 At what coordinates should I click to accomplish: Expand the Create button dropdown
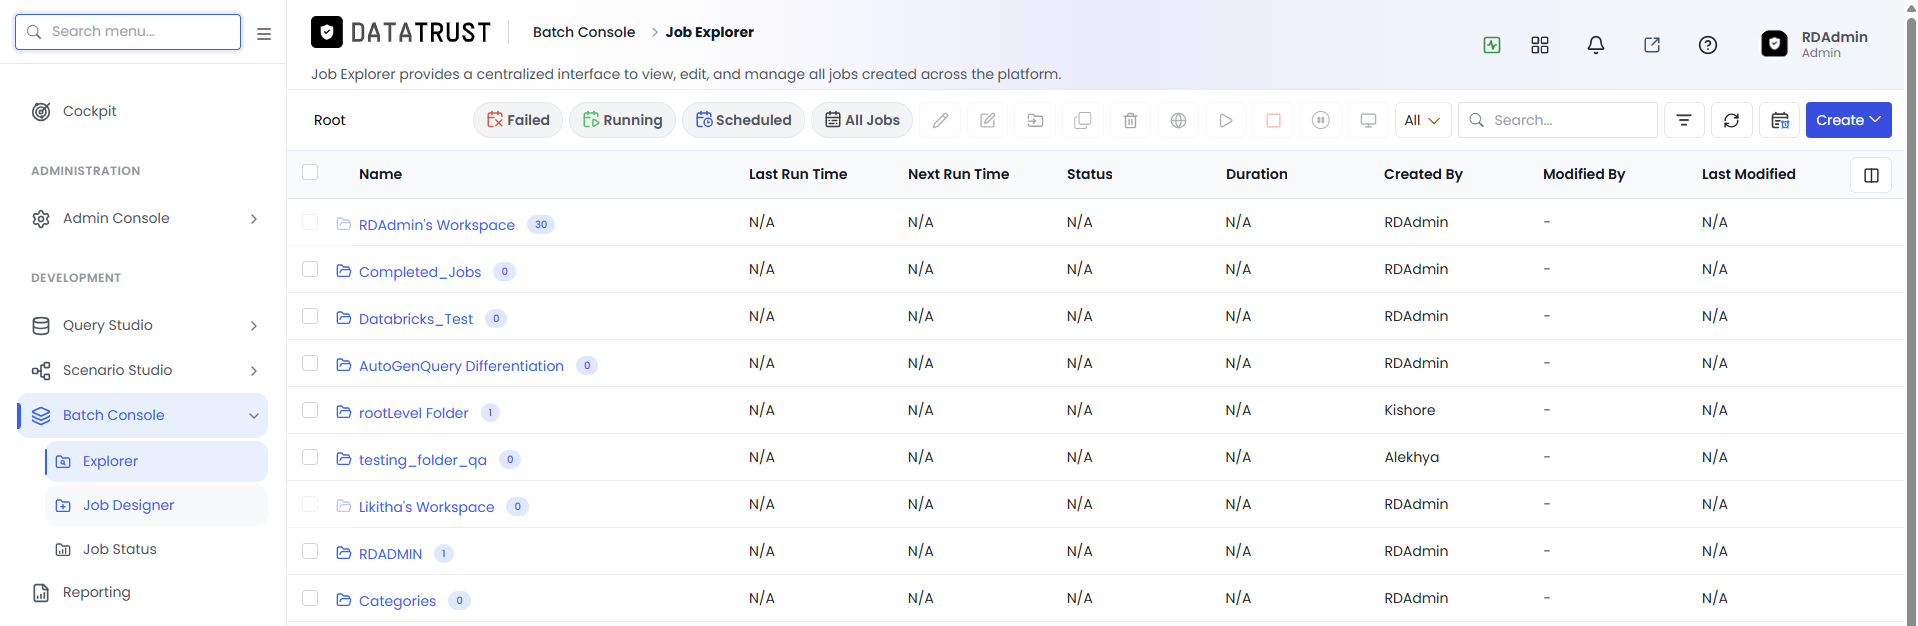tap(1848, 120)
